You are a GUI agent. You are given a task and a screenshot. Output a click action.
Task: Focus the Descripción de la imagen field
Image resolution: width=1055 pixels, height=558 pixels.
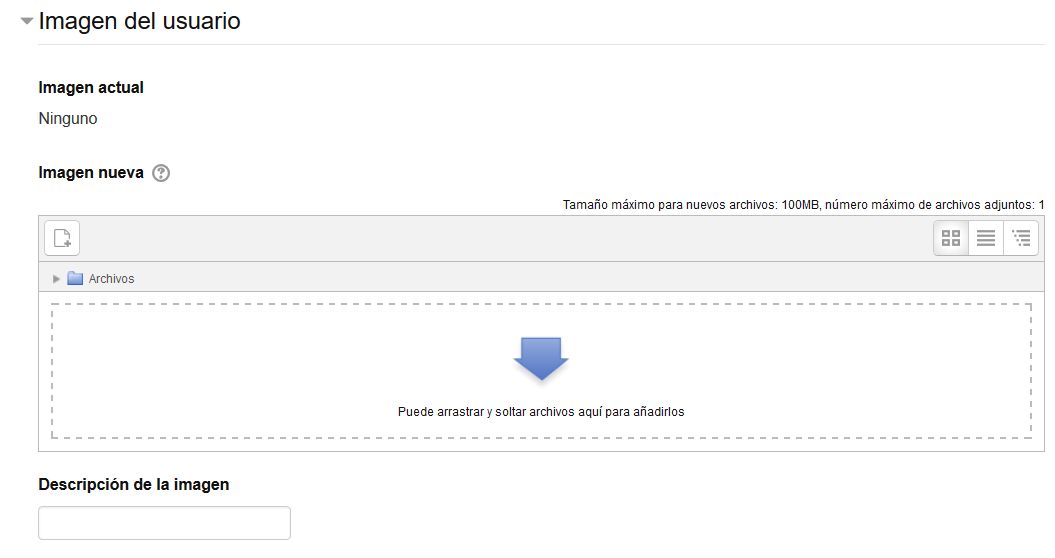click(x=164, y=523)
